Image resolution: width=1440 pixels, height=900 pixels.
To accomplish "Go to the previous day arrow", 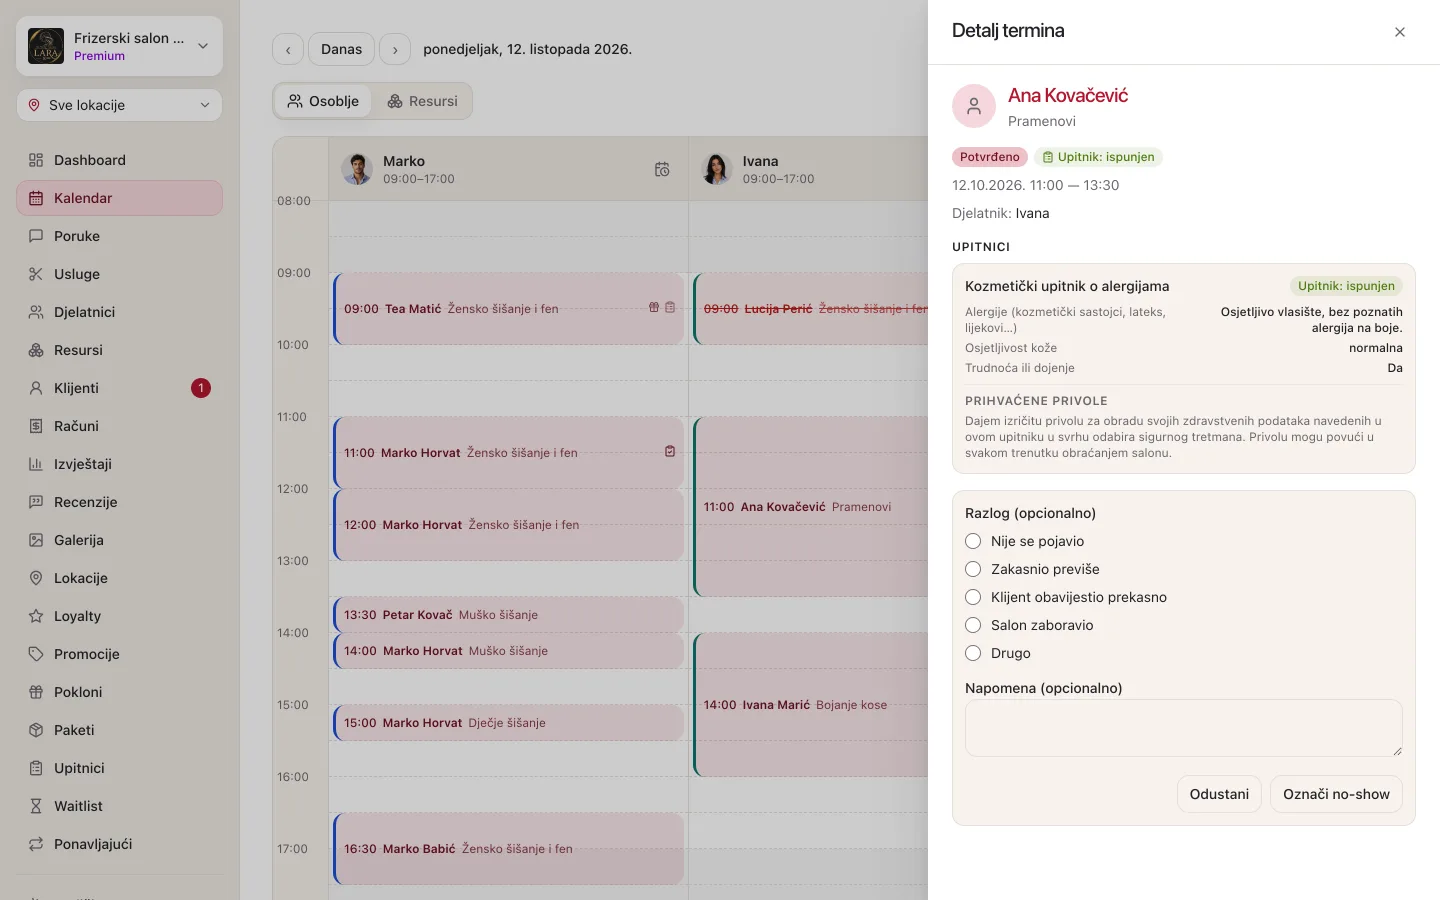I will click(x=288, y=49).
